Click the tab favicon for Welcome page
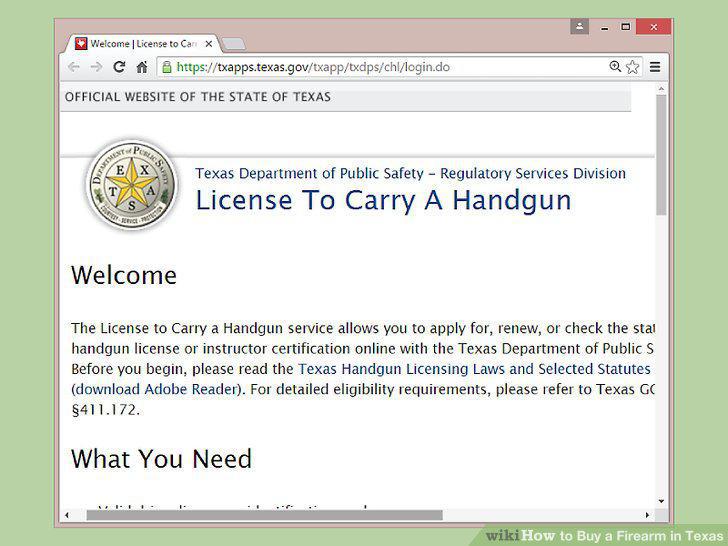The height and width of the screenshot is (546, 728). point(81,44)
